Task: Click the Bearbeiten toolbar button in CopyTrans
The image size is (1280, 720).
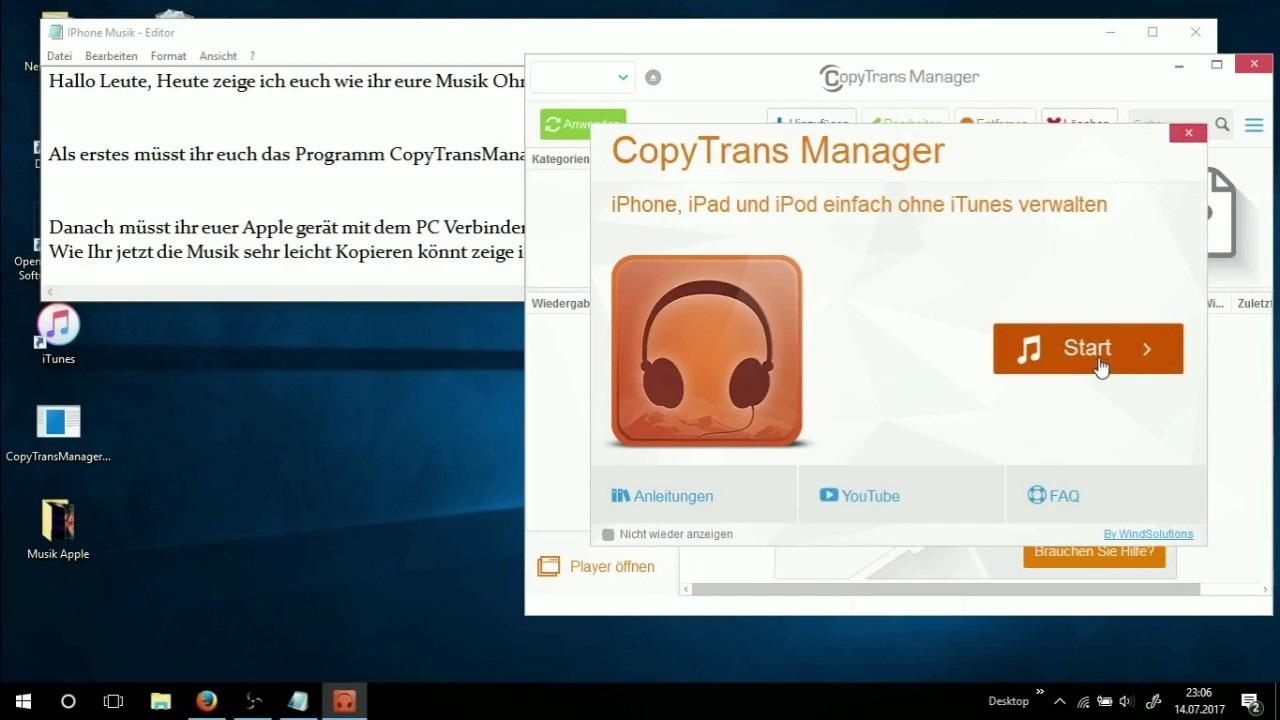Action: [905, 120]
